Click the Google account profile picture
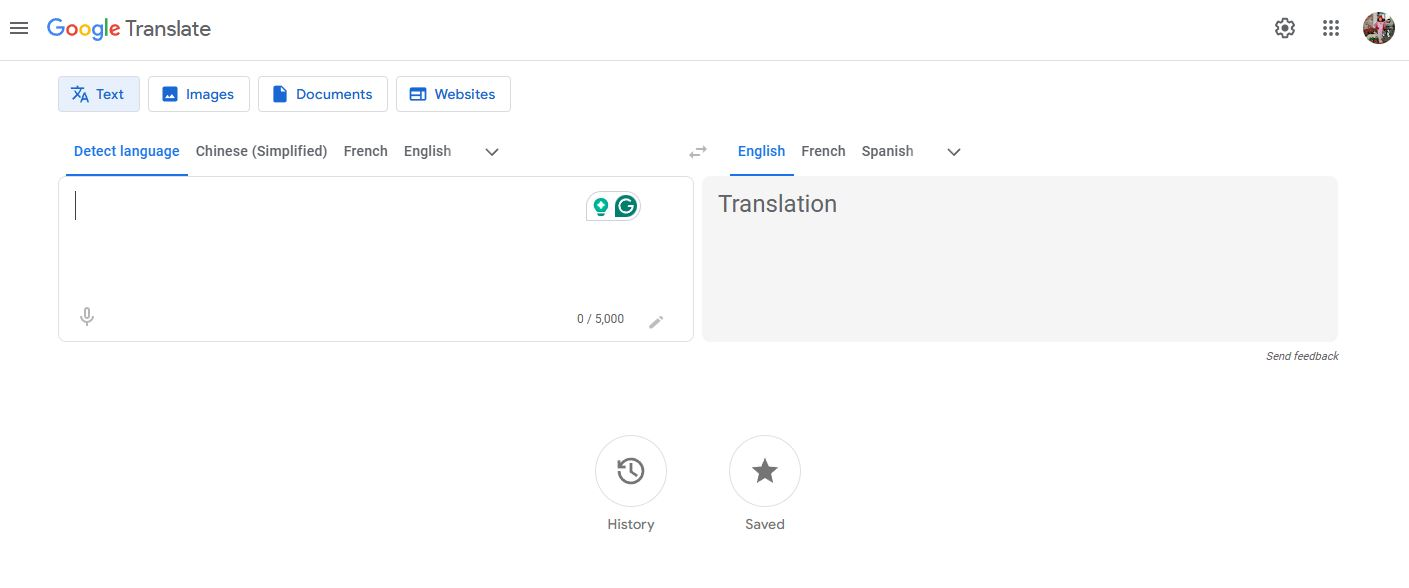The width and height of the screenshot is (1409, 588). coord(1378,28)
